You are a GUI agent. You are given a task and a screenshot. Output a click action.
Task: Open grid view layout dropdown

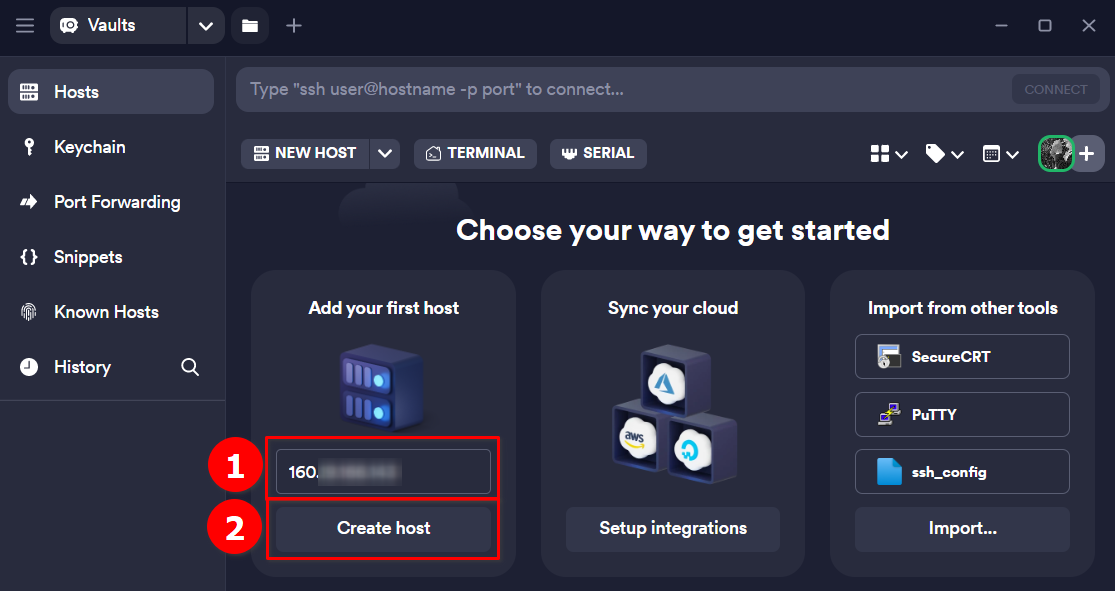[x=889, y=154]
